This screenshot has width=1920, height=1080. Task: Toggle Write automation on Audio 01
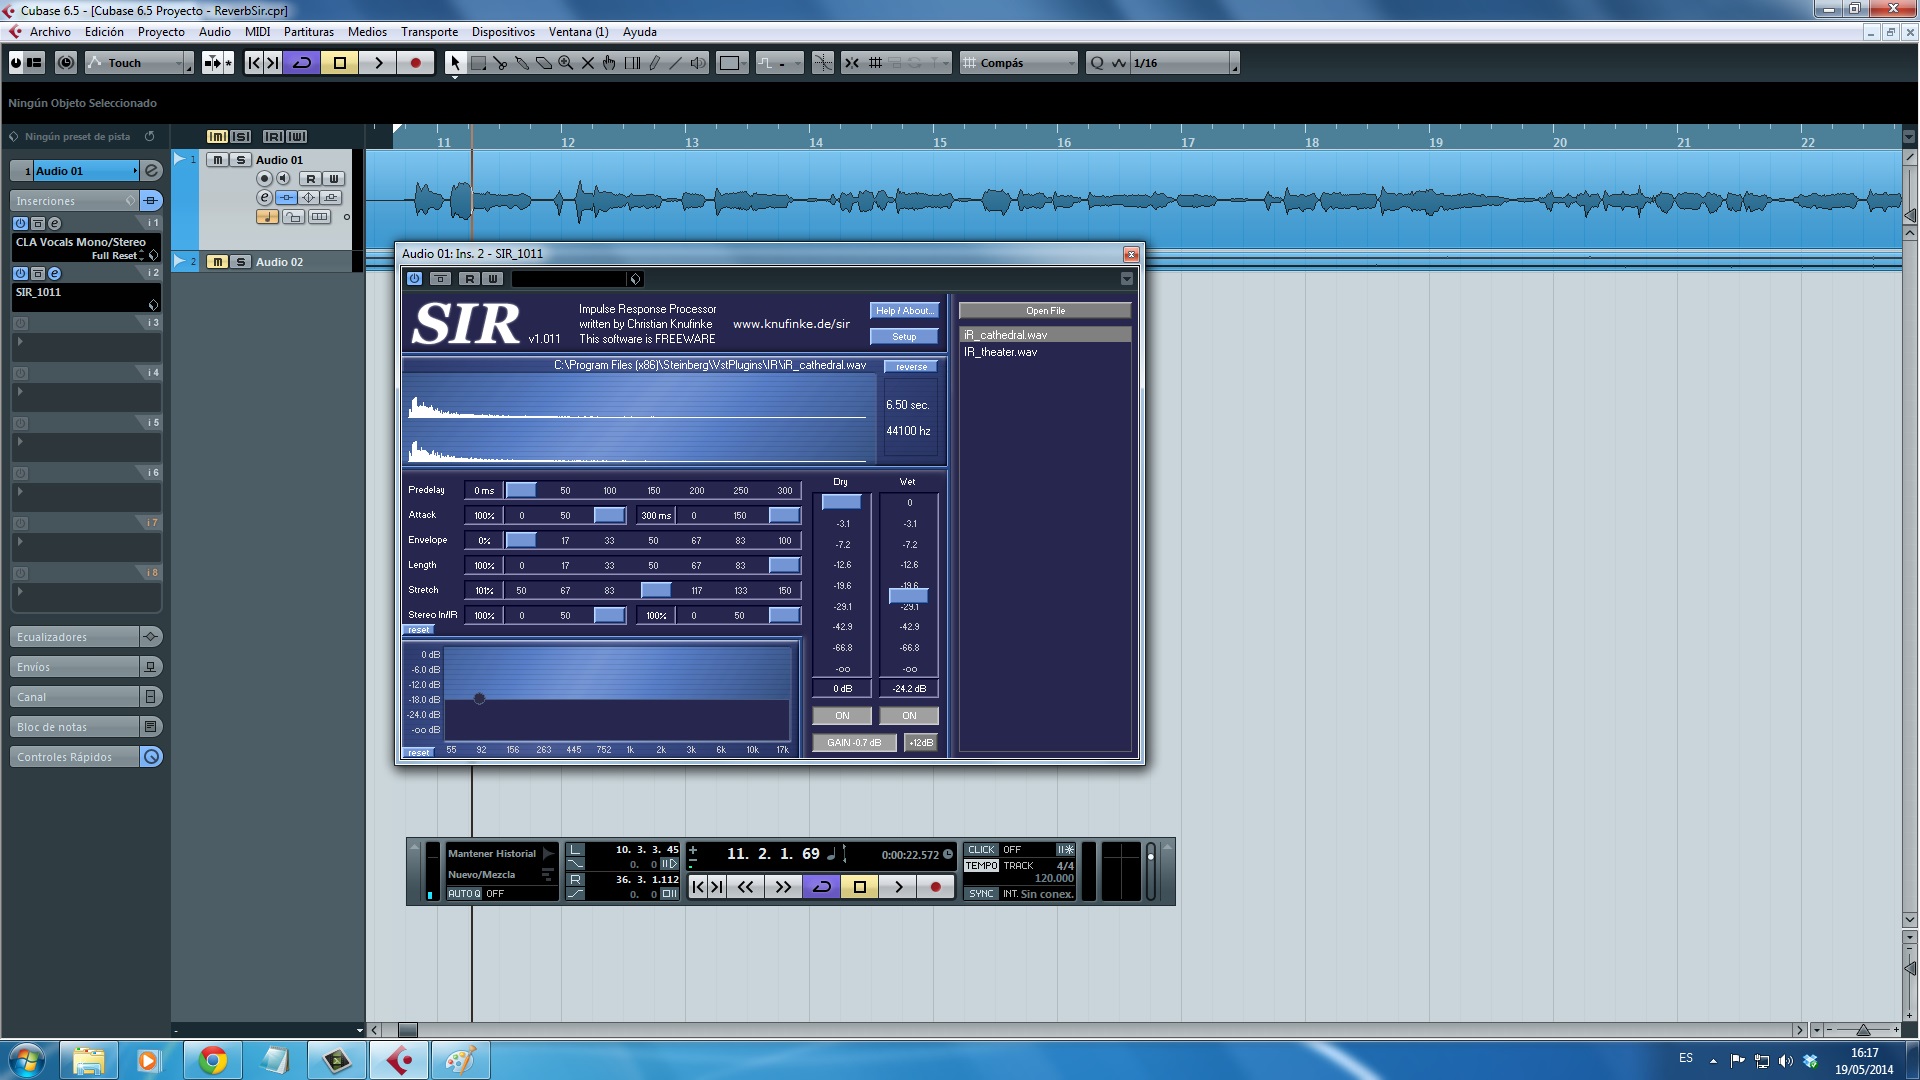point(334,179)
